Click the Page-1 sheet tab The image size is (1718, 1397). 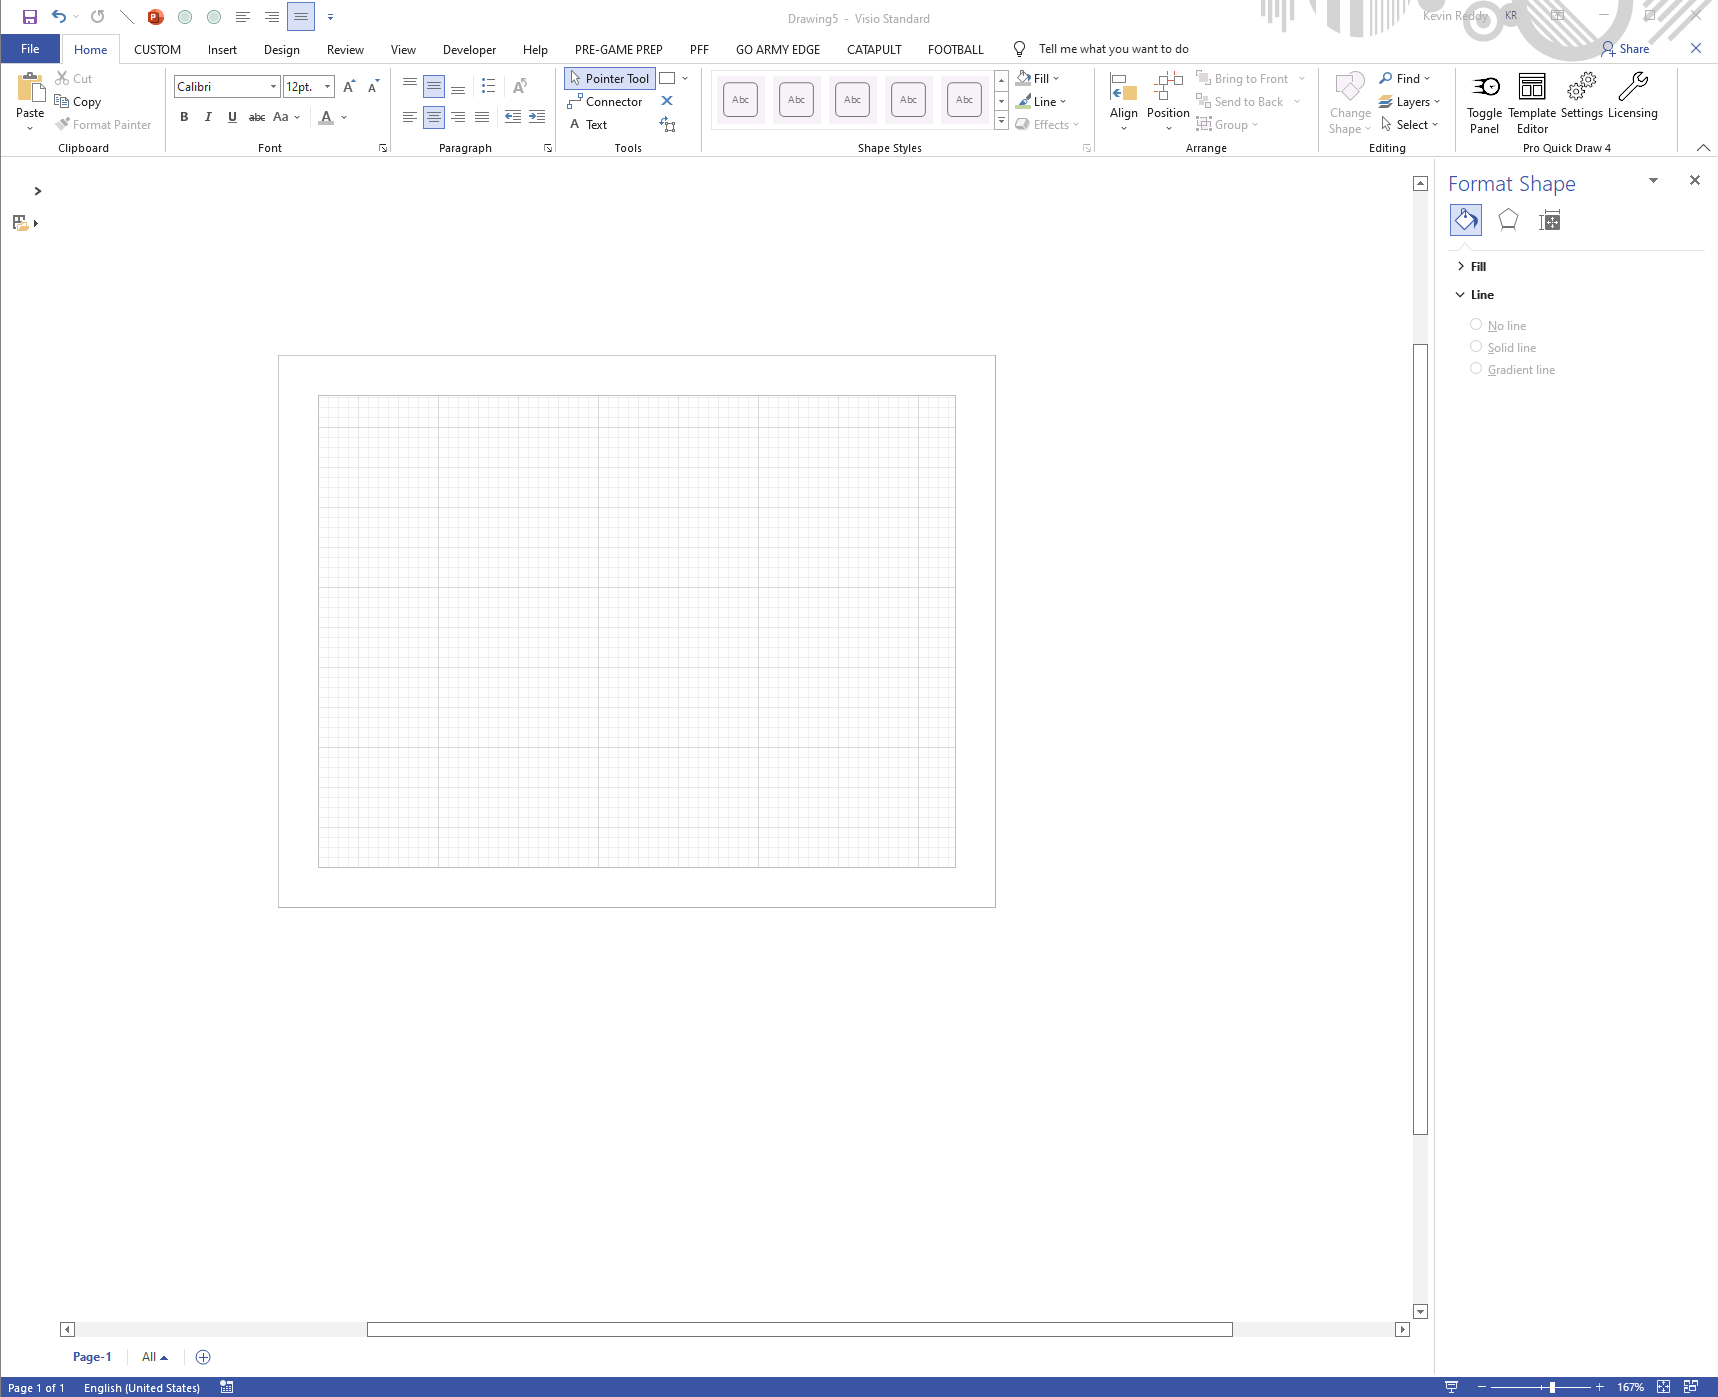(92, 1357)
